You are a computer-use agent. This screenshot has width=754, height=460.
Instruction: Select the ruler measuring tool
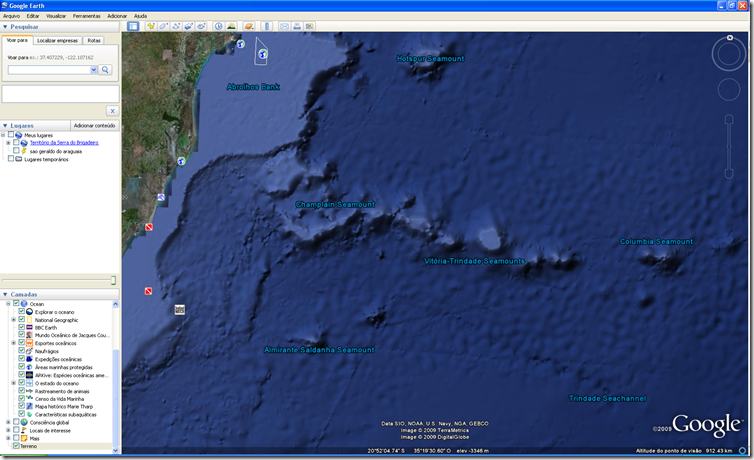266,26
